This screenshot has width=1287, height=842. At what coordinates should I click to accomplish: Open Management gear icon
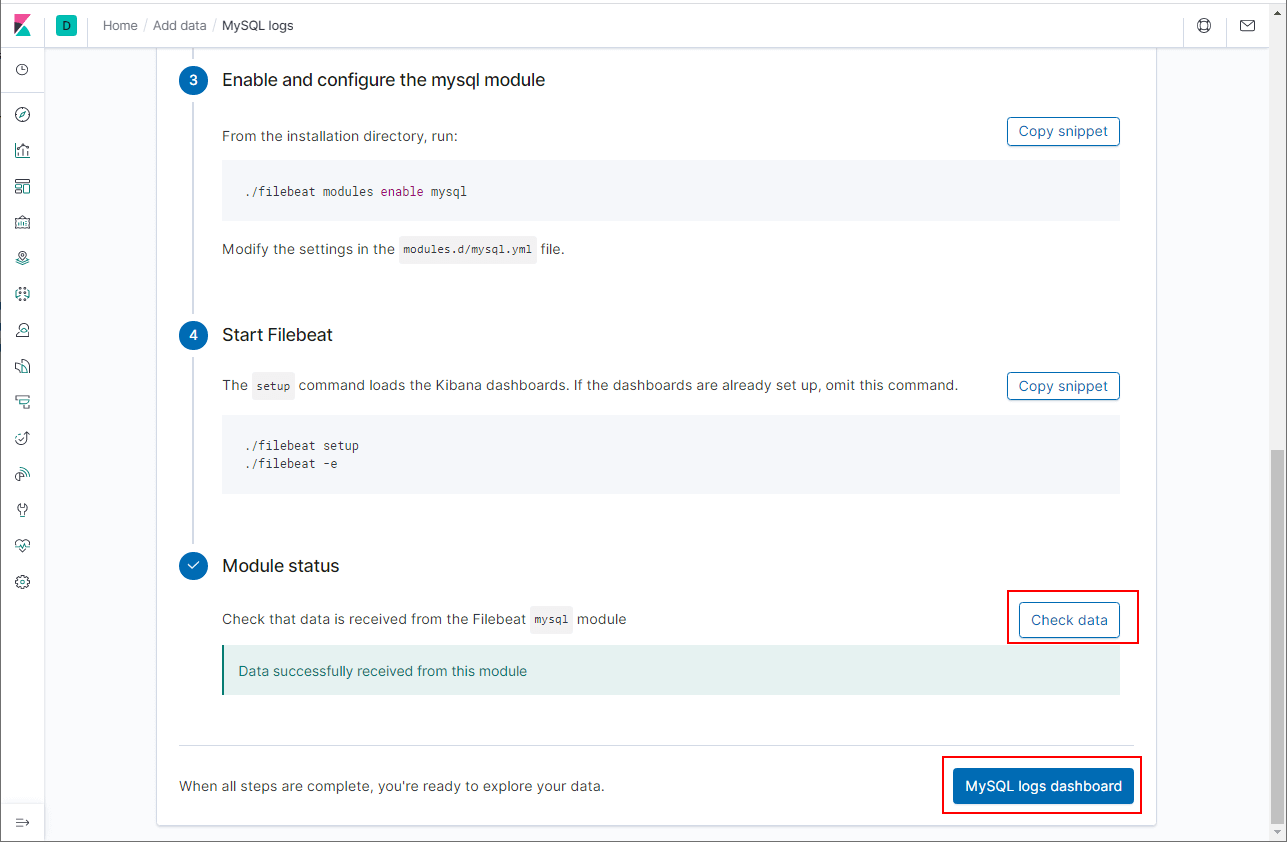click(23, 582)
